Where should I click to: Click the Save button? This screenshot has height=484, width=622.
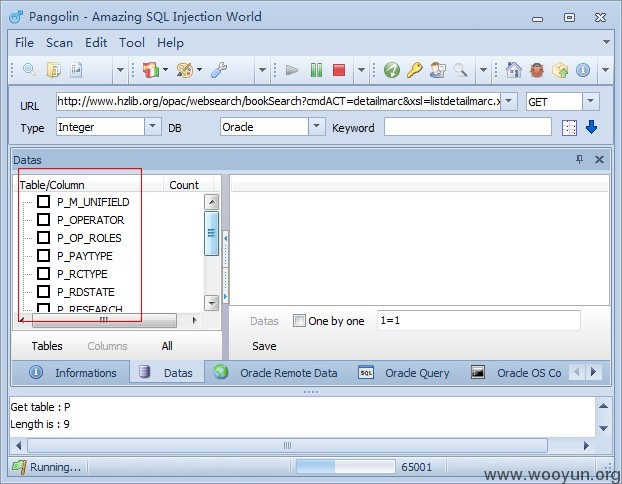click(x=264, y=346)
